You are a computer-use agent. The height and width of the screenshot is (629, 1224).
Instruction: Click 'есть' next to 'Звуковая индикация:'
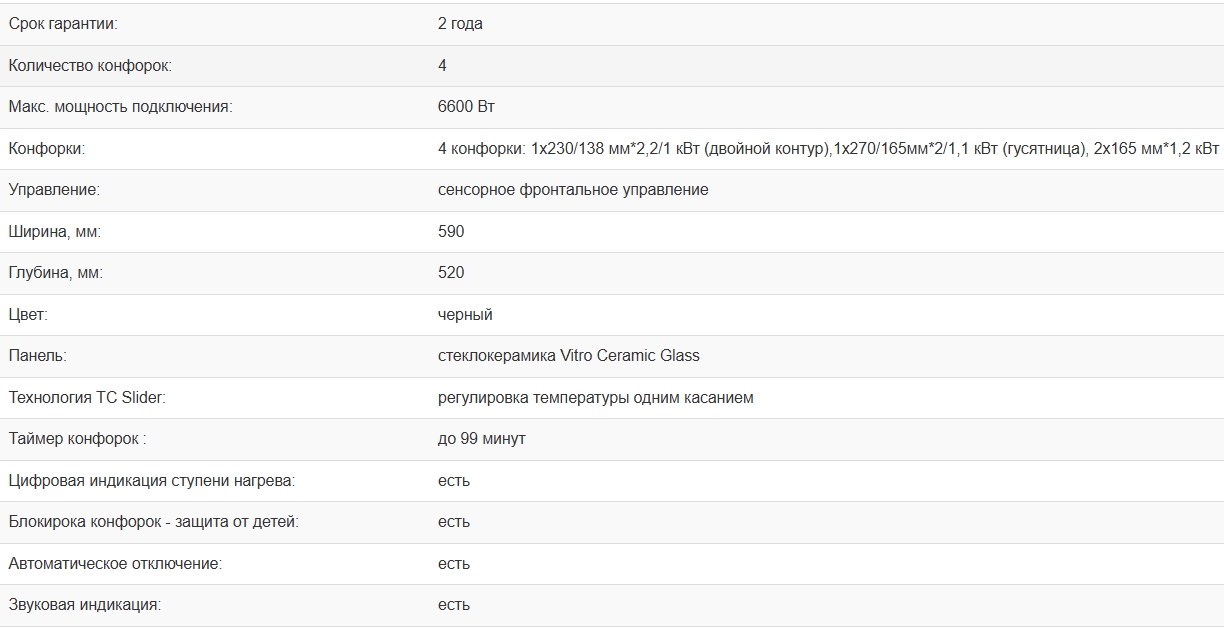tap(454, 605)
